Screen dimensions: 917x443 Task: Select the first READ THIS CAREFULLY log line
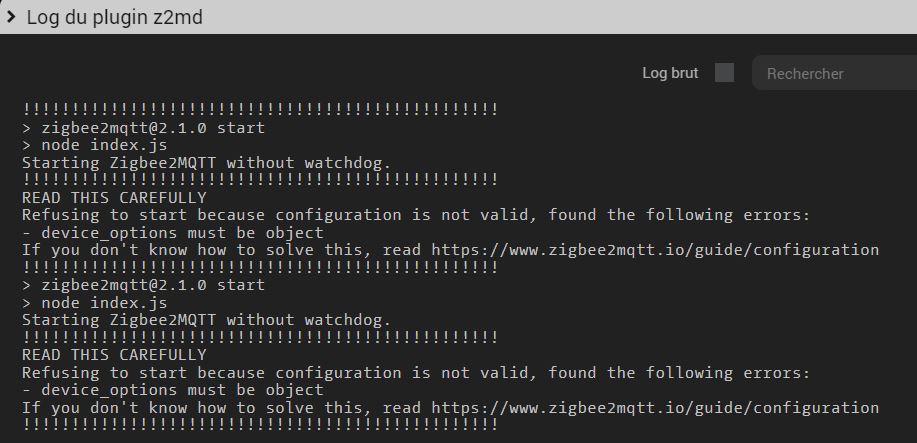(x=114, y=198)
